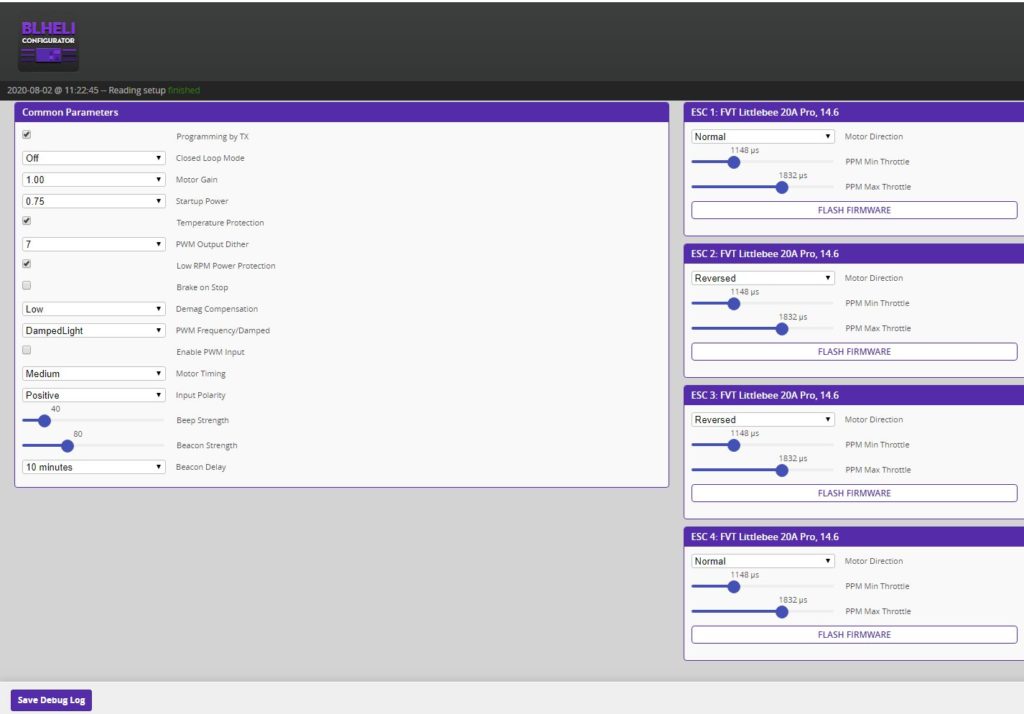Click ESC 4 1832 µs throttle value
Viewport: 1024px width, 714px height.
click(x=793, y=600)
